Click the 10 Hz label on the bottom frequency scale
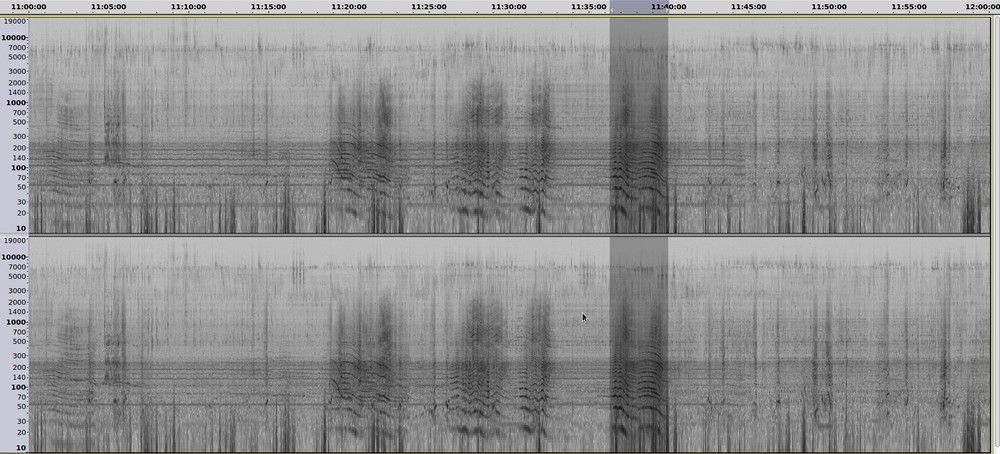 20,448
